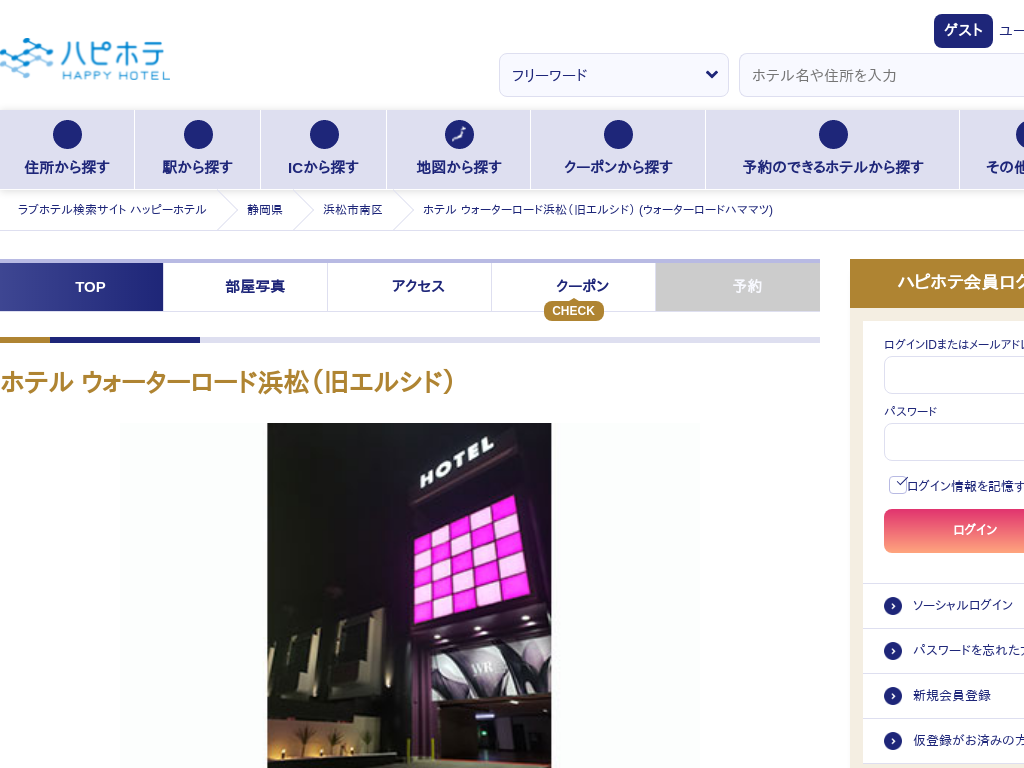Click the pink ログイン button
The width and height of the screenshot is (1024, 768).
[954, 530]
